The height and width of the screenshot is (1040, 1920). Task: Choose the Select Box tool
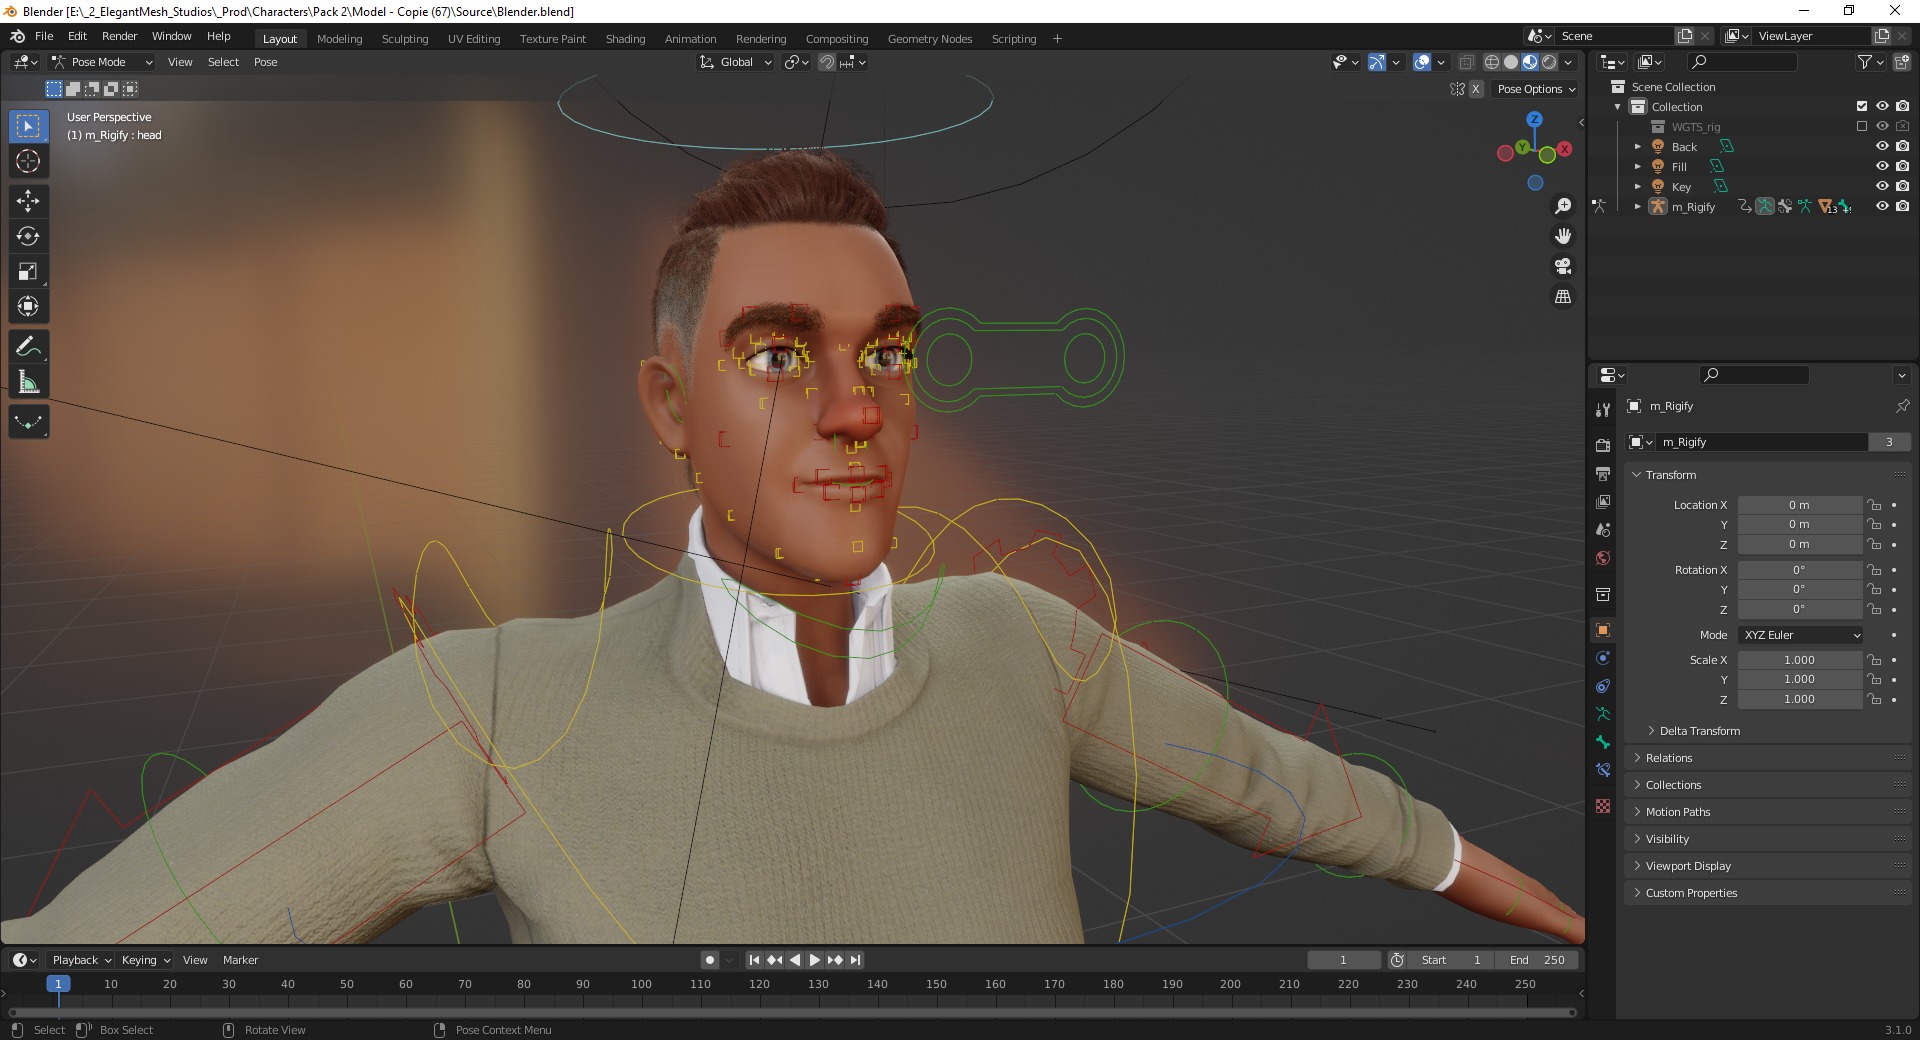(x=28, y=126)
